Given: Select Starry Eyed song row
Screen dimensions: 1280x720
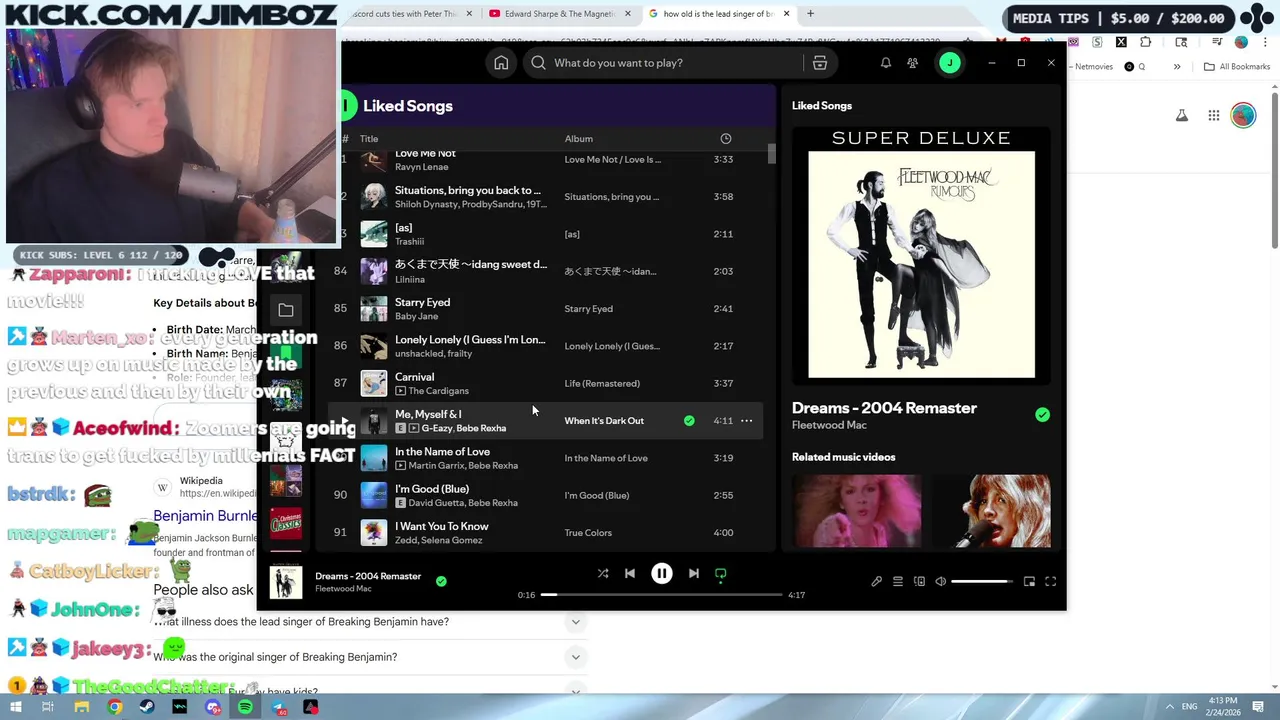Looking at the screenshot, I should click(546, 309).
